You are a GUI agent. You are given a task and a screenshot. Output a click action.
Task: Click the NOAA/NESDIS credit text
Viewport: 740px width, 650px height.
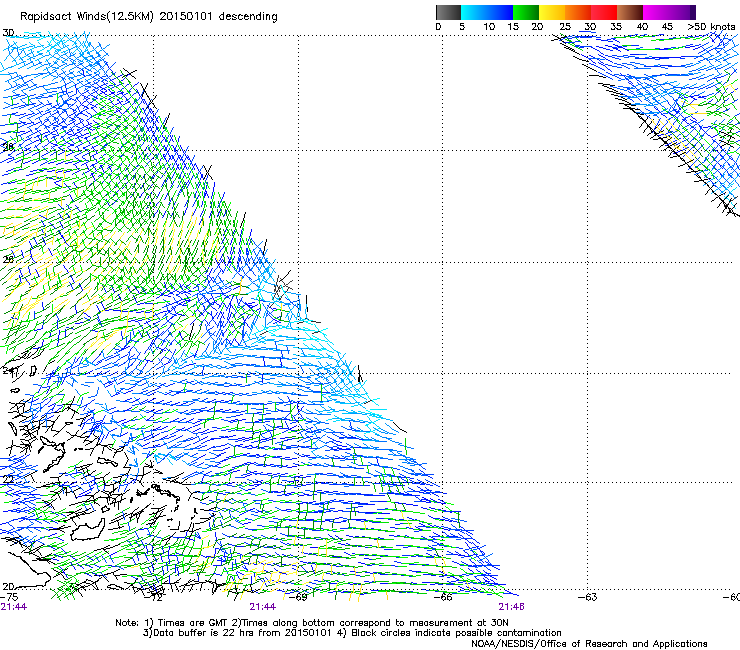click(589, 644)
